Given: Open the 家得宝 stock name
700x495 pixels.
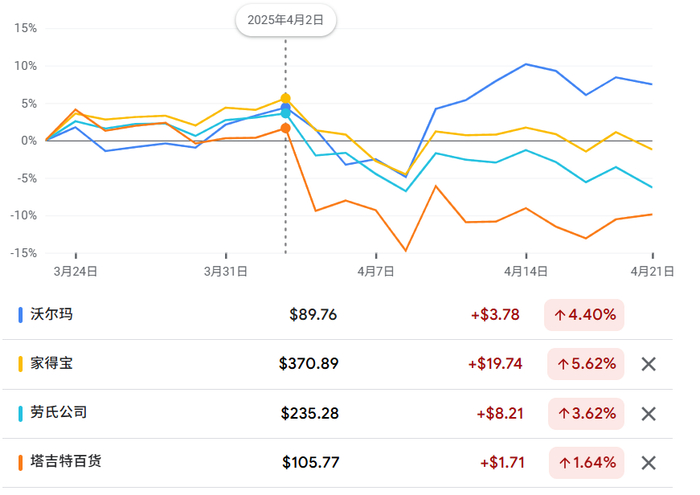Looking at the screenshot, I should 52,363.
